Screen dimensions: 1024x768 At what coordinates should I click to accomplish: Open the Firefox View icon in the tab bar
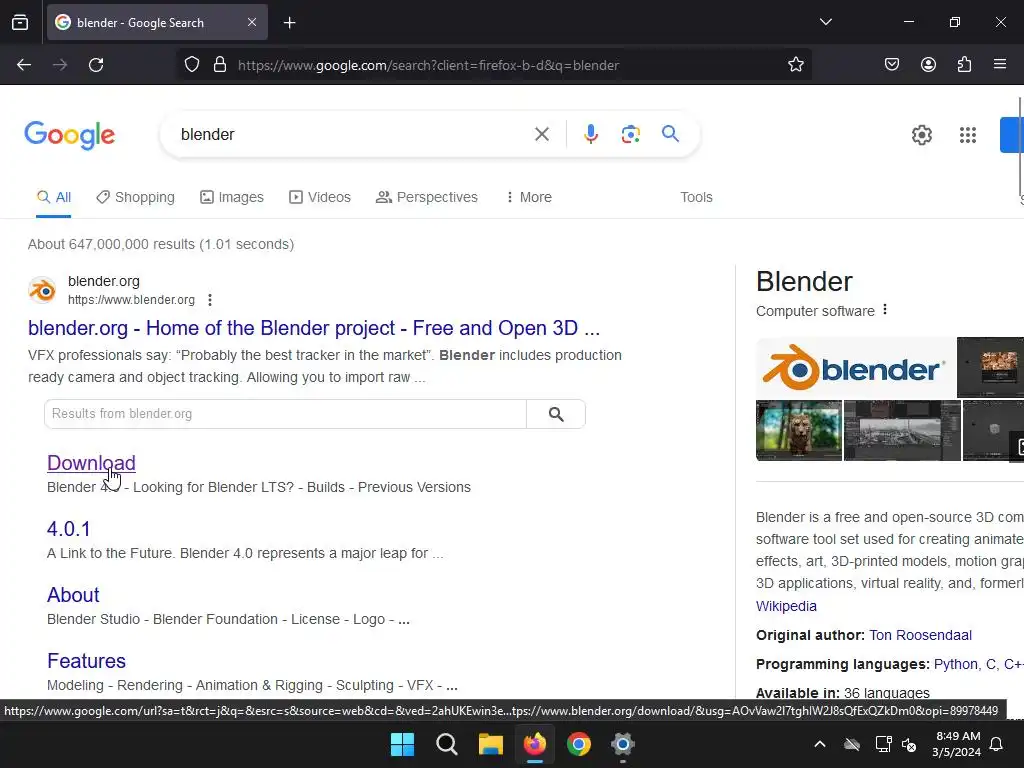point(20,22)
